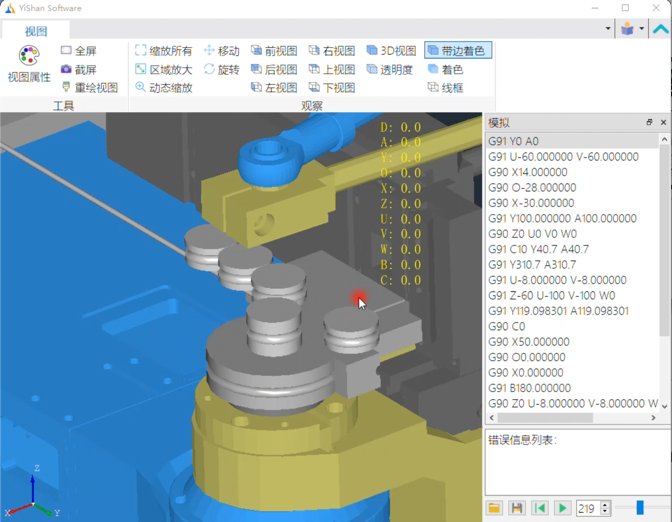Choose the 区域放大 zoom region tool
The width and height of the screenshot is (672, 522).
pos(141,70)
